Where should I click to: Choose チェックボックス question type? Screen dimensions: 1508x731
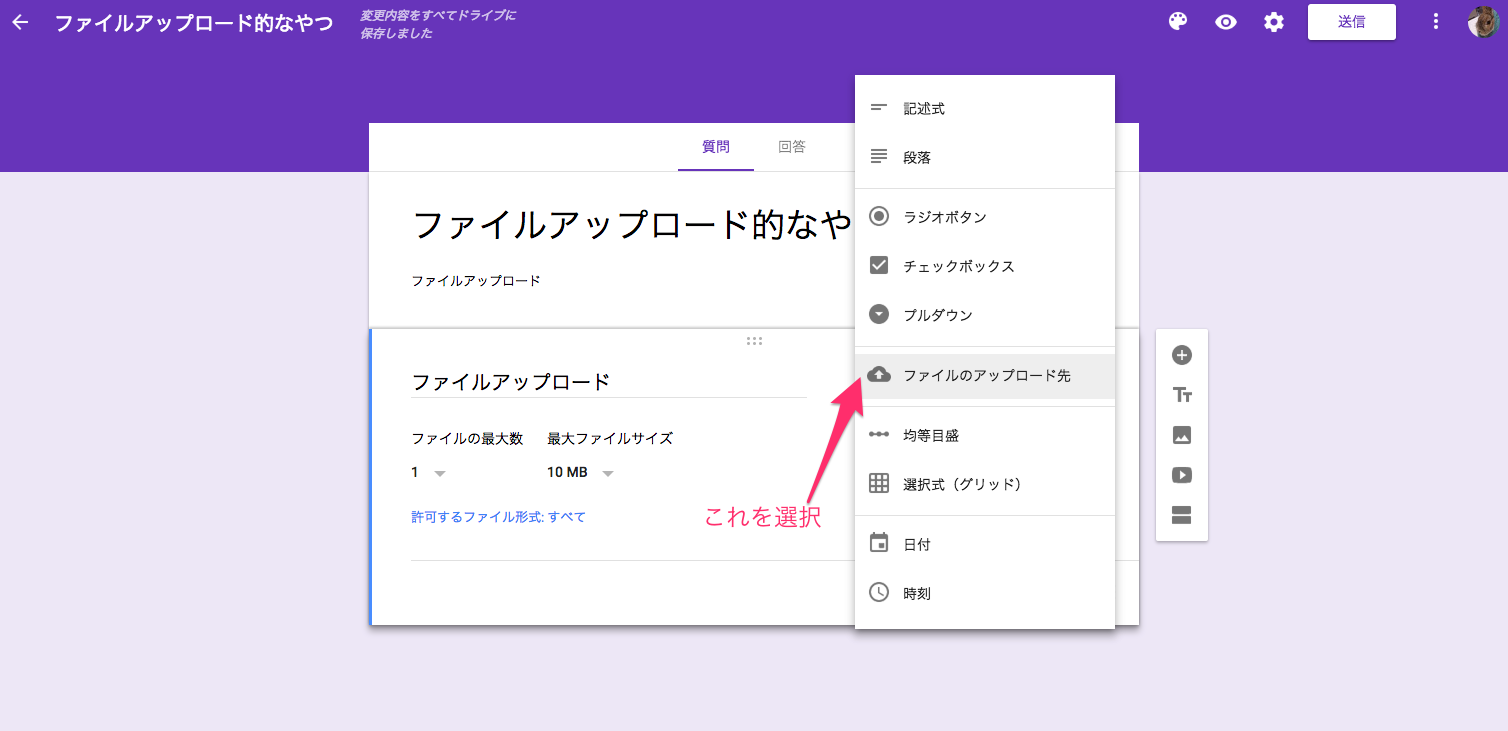(x=958, y=266)
